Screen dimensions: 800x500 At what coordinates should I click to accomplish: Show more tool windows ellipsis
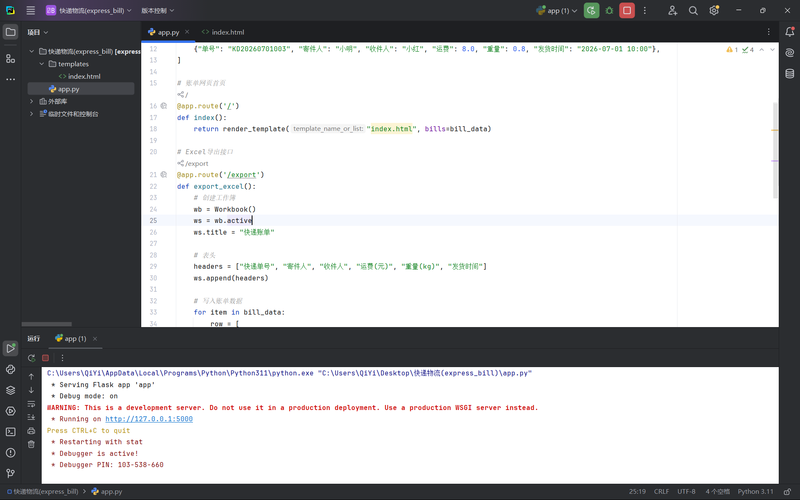click(10, 80)
